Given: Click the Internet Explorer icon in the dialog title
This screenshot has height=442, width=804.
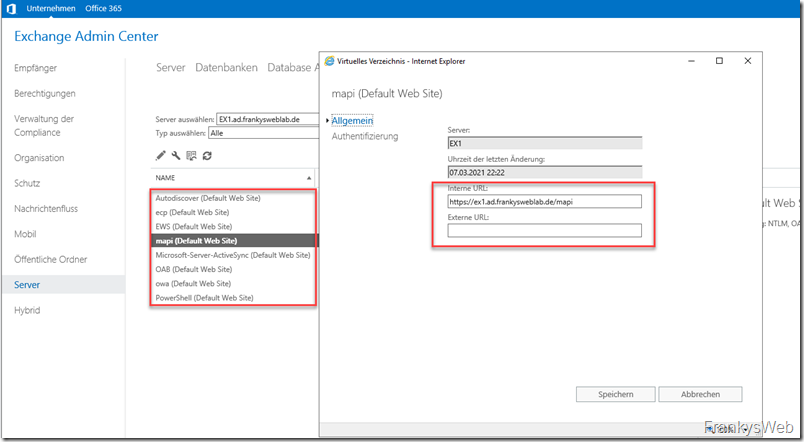Looking at the screenshot, I should 333,61.
